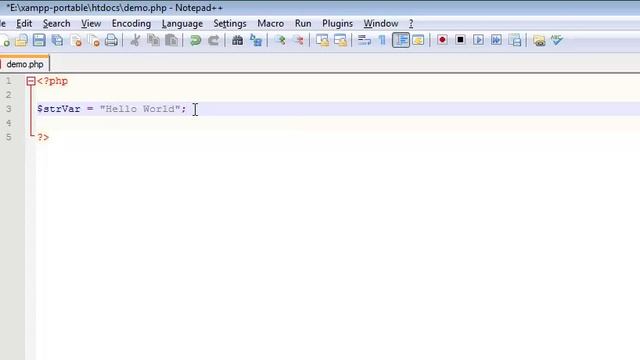Click Save recorded macro icon
Screen dimensions: 640x360
click(x=515, y=40)
